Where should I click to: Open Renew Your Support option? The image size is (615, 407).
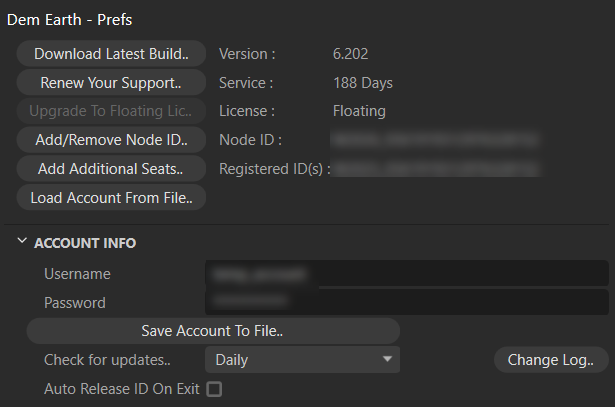click(x=111, y=83)
